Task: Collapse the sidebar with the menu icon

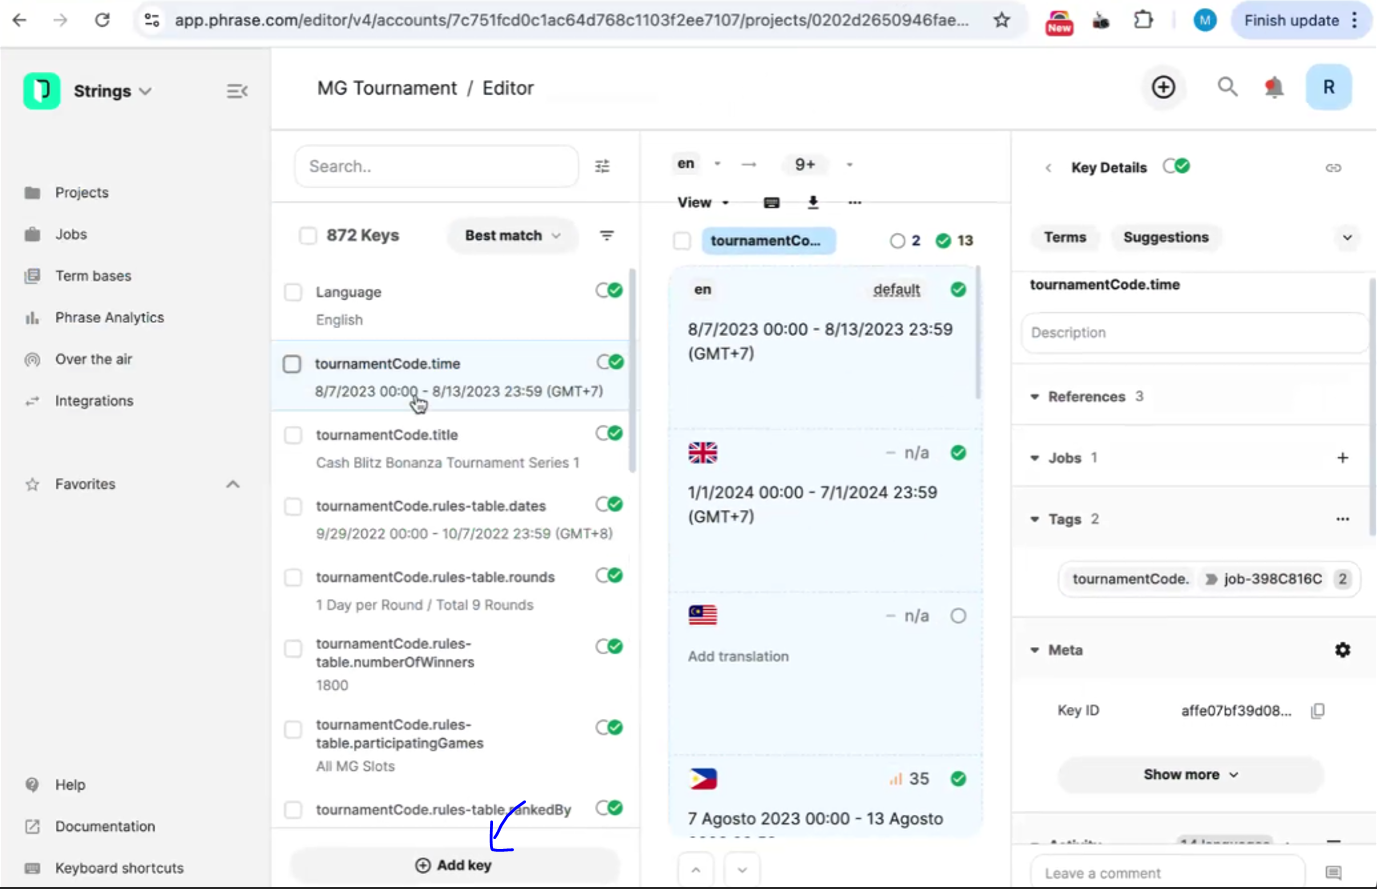Action: pyautogui.click(x=237, y=91)
